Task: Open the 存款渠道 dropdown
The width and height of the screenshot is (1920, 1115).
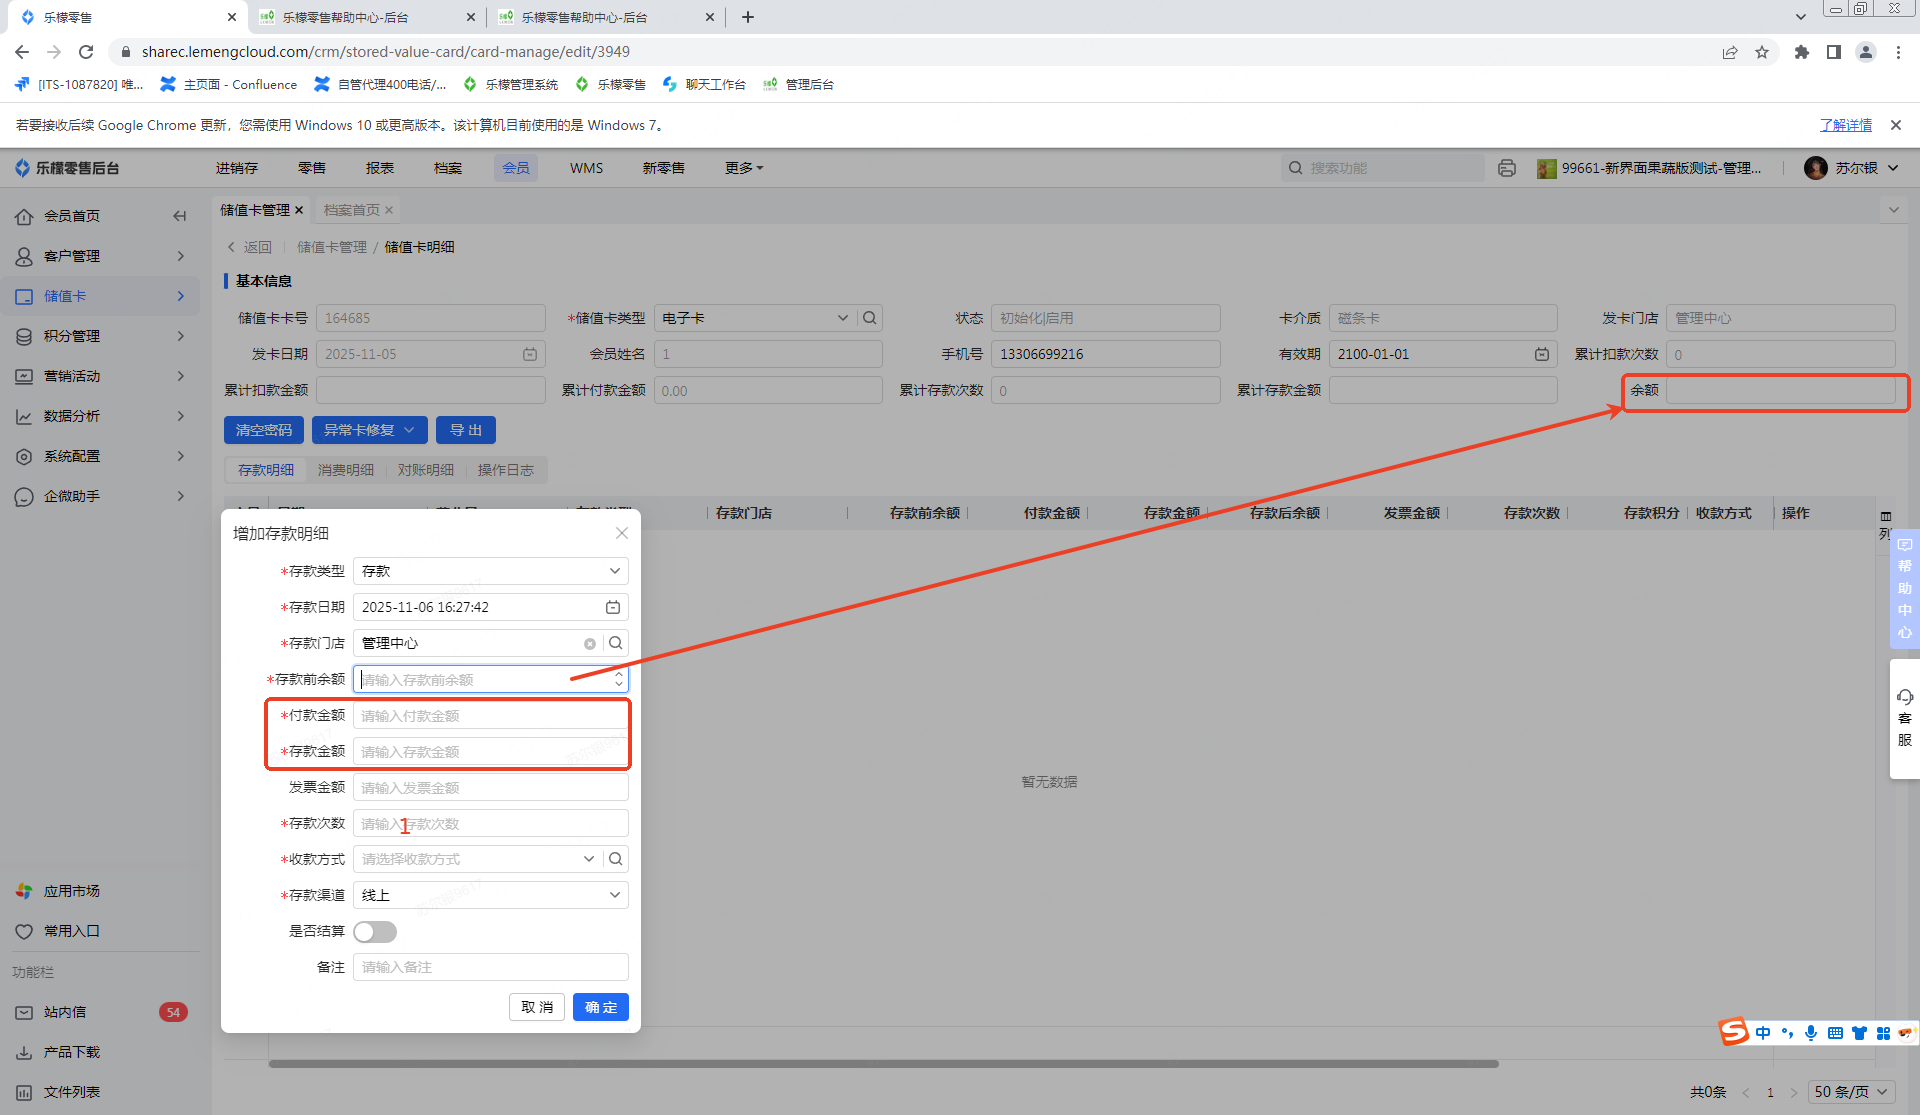Action: (x=490, y=895)
